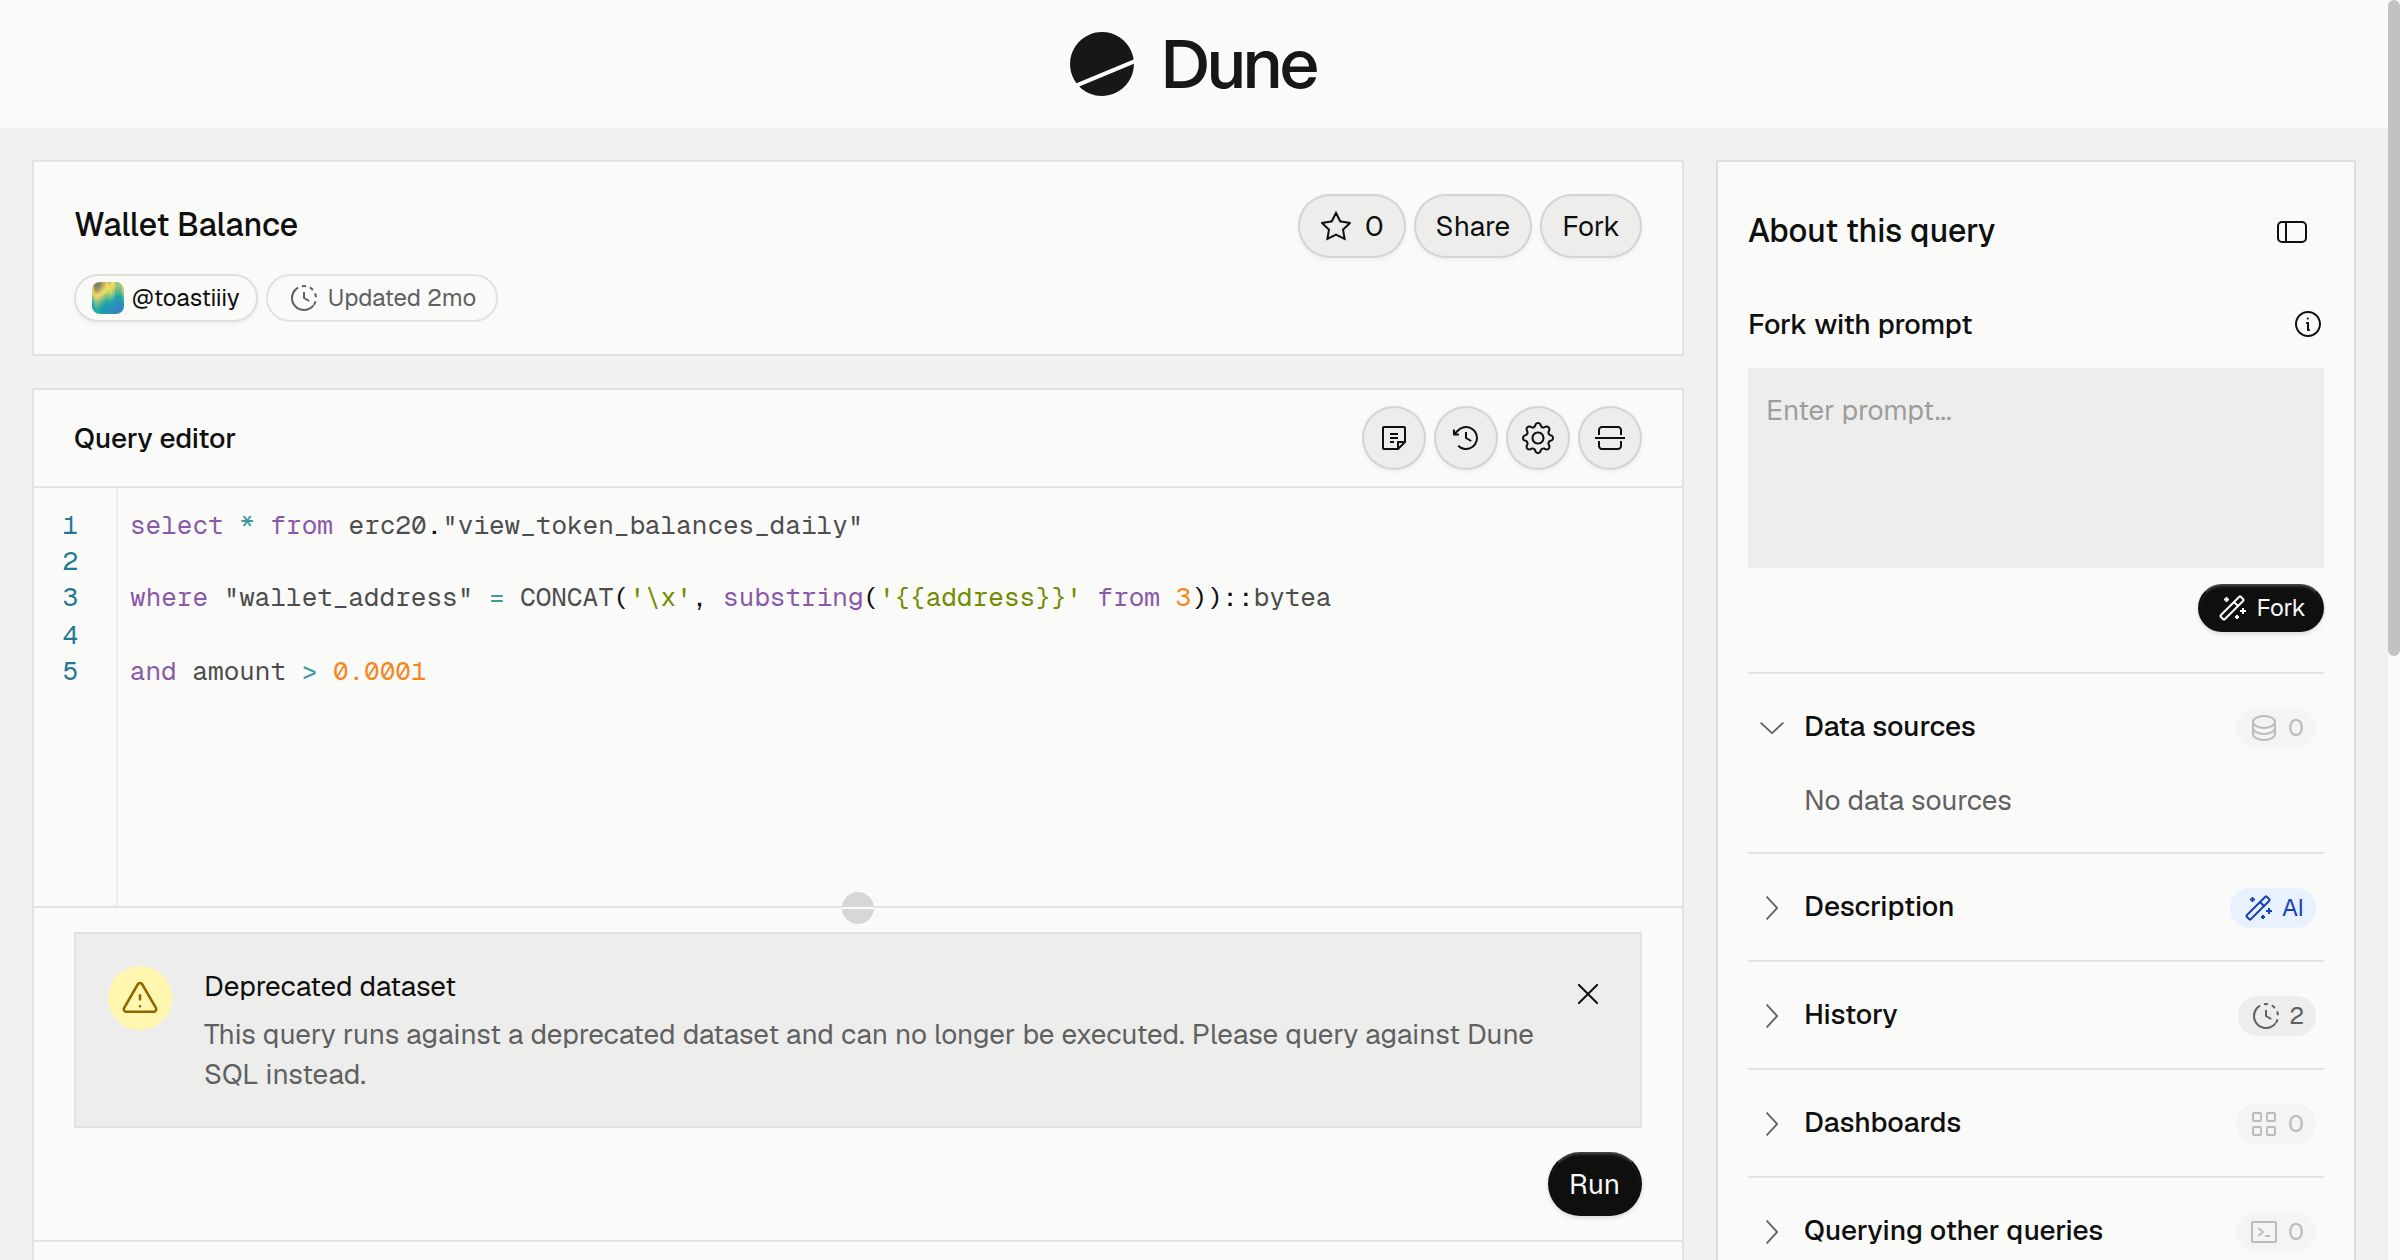The width and height of the screenshot is (2400, 1260).
Task: Generate description with AI badge
Action: pos(2274,907)
